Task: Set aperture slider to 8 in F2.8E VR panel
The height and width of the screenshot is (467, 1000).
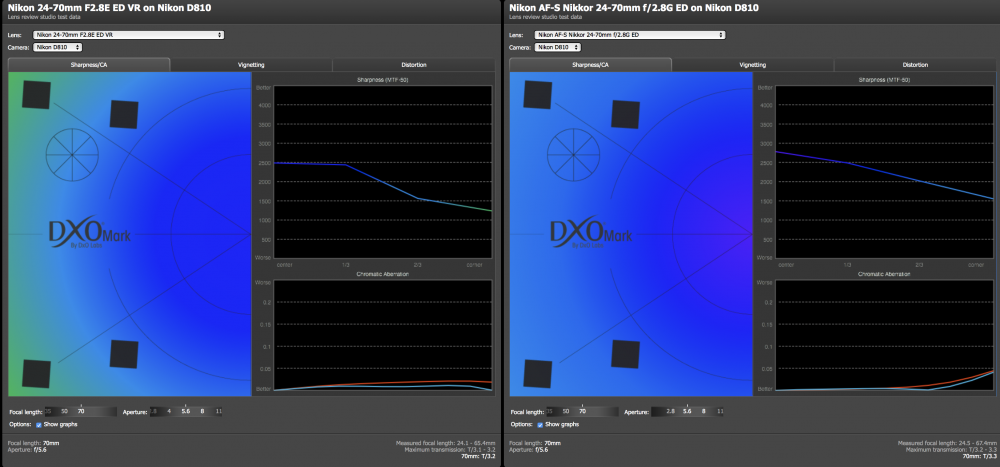Action: click(x=203, y=412)
